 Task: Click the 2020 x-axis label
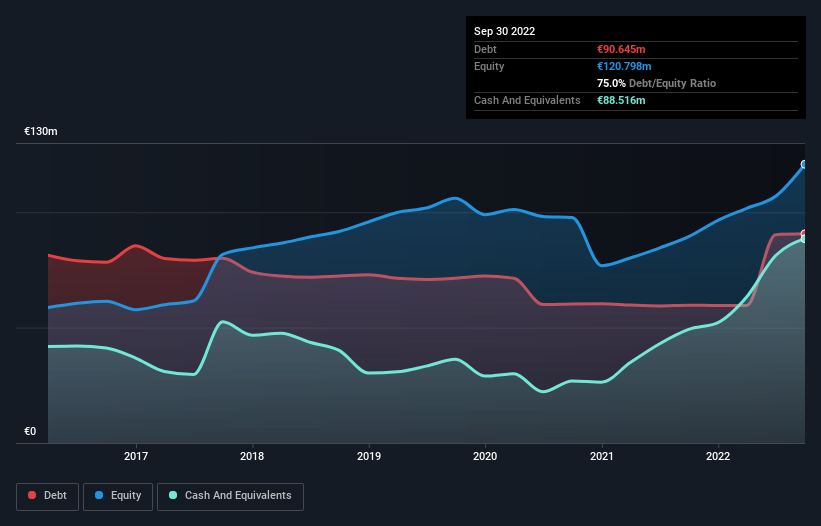[x=485, y=456]
